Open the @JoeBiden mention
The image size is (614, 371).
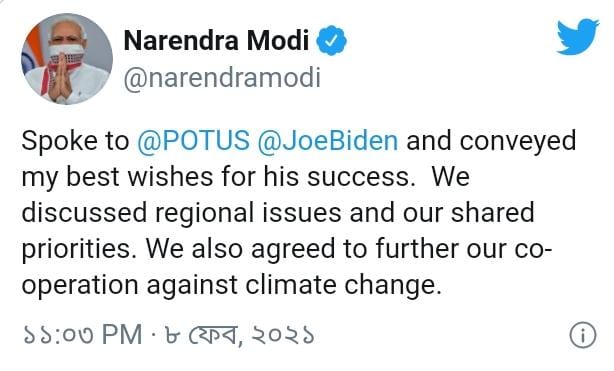coord(328,141)
